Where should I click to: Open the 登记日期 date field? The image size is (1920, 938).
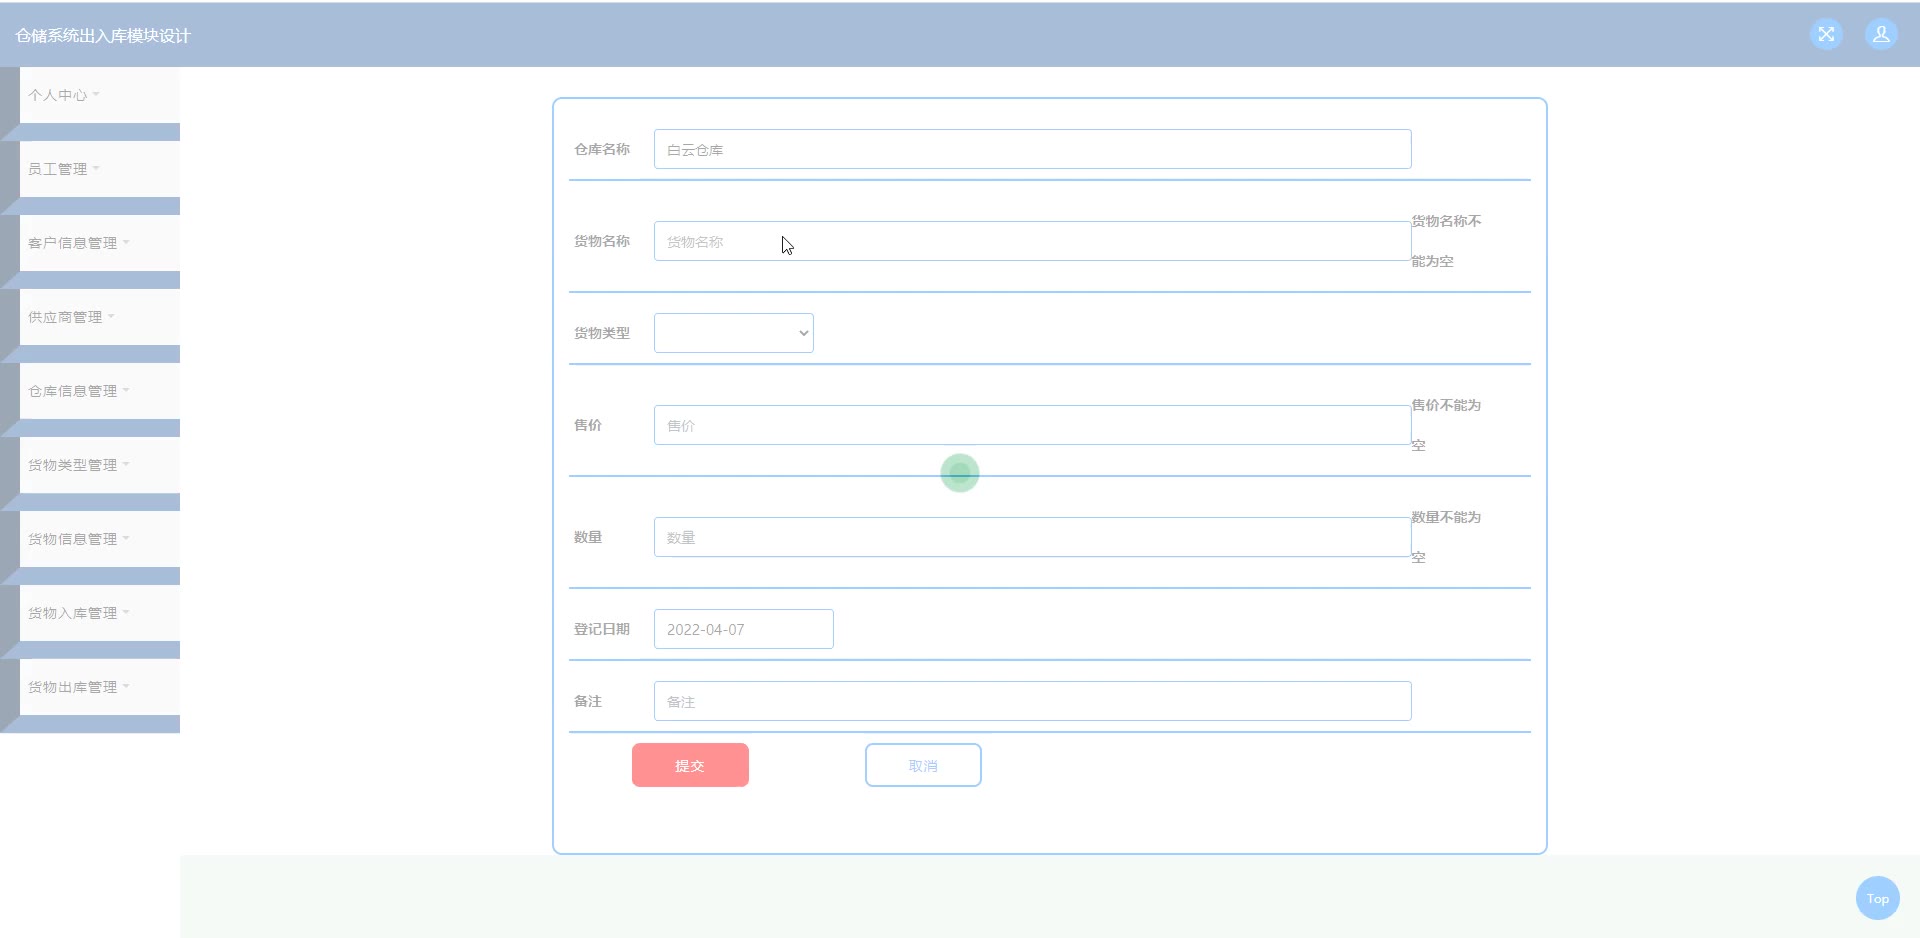pyautogui.click(x=743, y=629)
